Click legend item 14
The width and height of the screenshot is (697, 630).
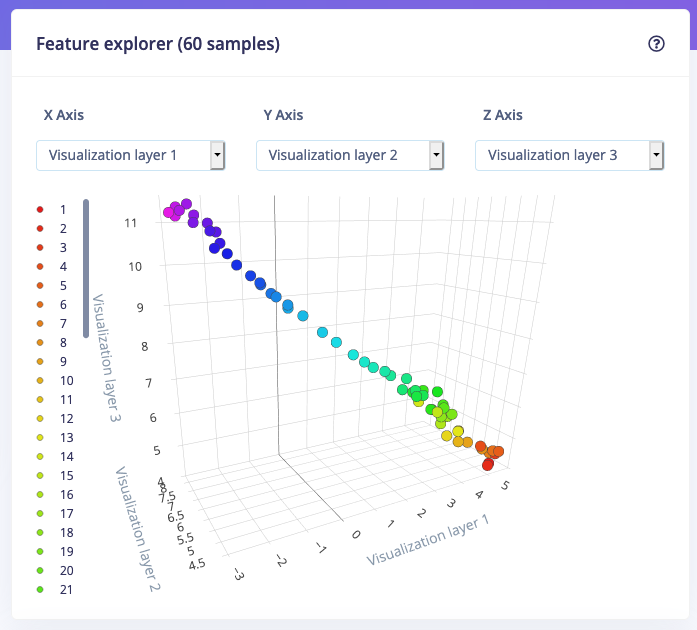56,457
